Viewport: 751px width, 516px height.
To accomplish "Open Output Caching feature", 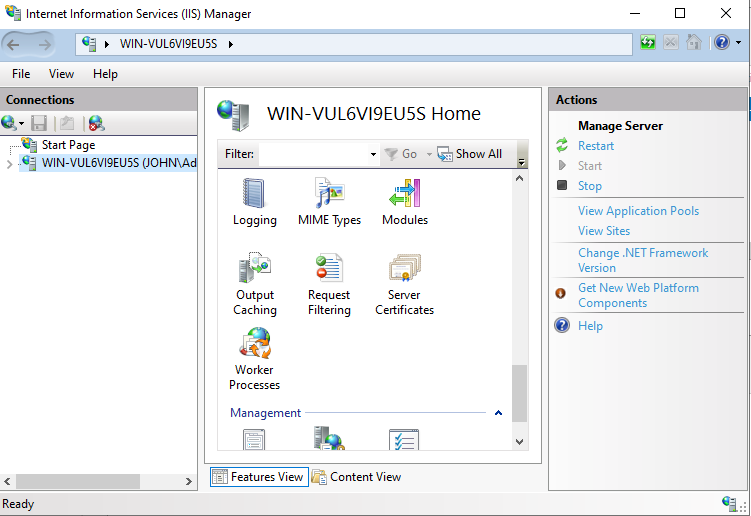I will point(255,284).
